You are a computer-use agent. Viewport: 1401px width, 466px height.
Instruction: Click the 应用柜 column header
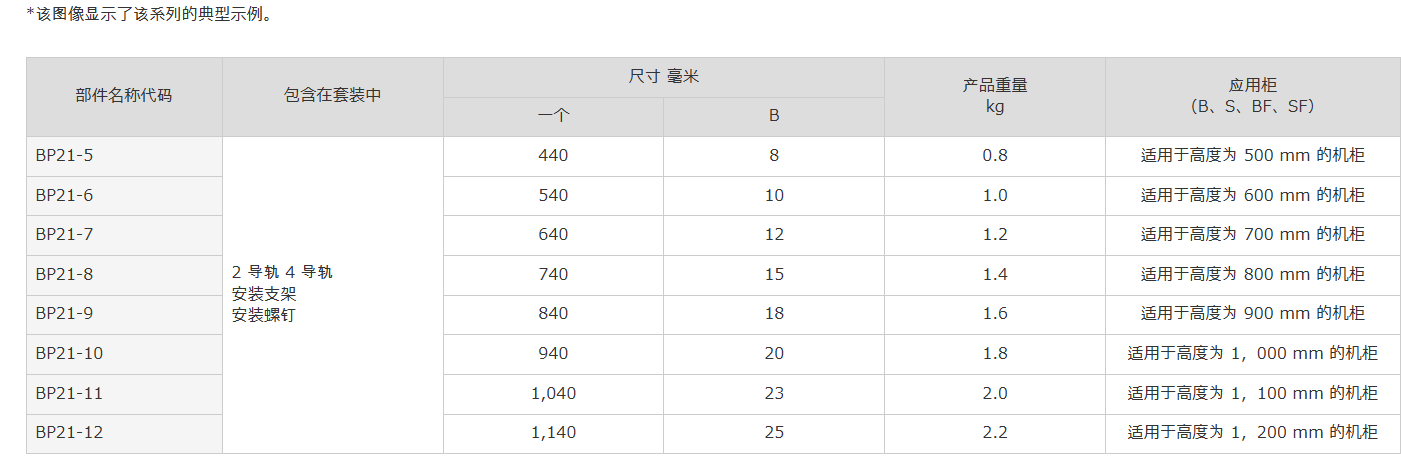1253,97
